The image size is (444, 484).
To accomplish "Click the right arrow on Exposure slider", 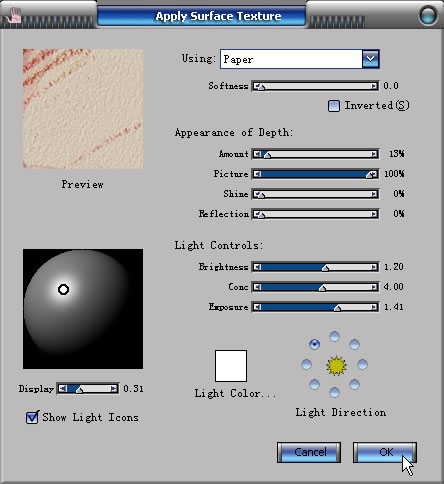I will coord(374,307).
